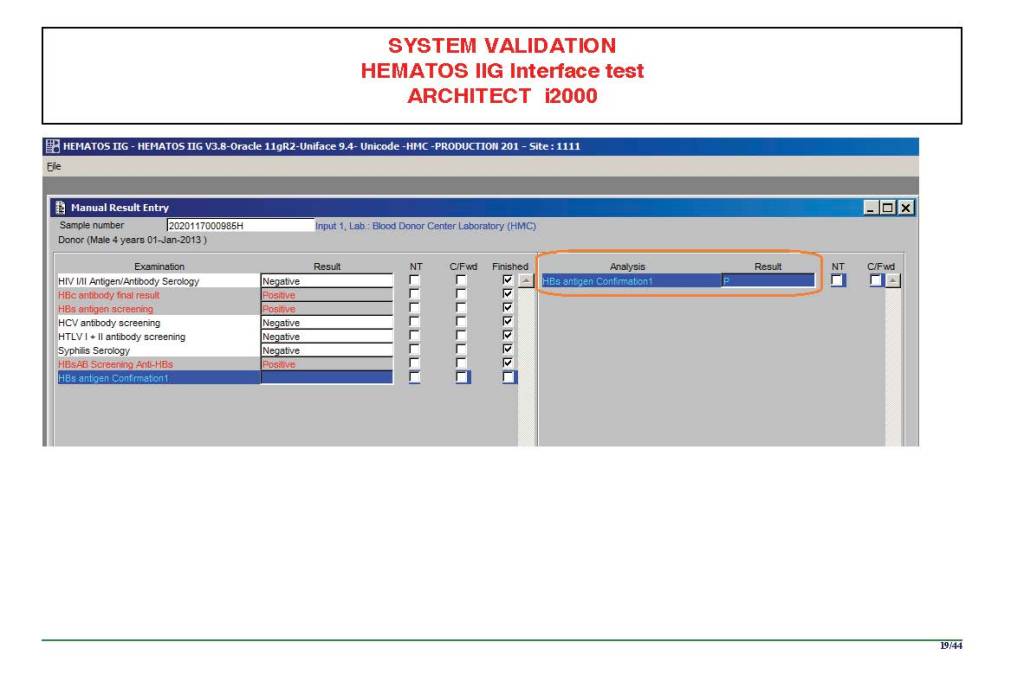Maximize the Manual Result Entry window
Viewport: 1024px width, 687px height.
889,207
